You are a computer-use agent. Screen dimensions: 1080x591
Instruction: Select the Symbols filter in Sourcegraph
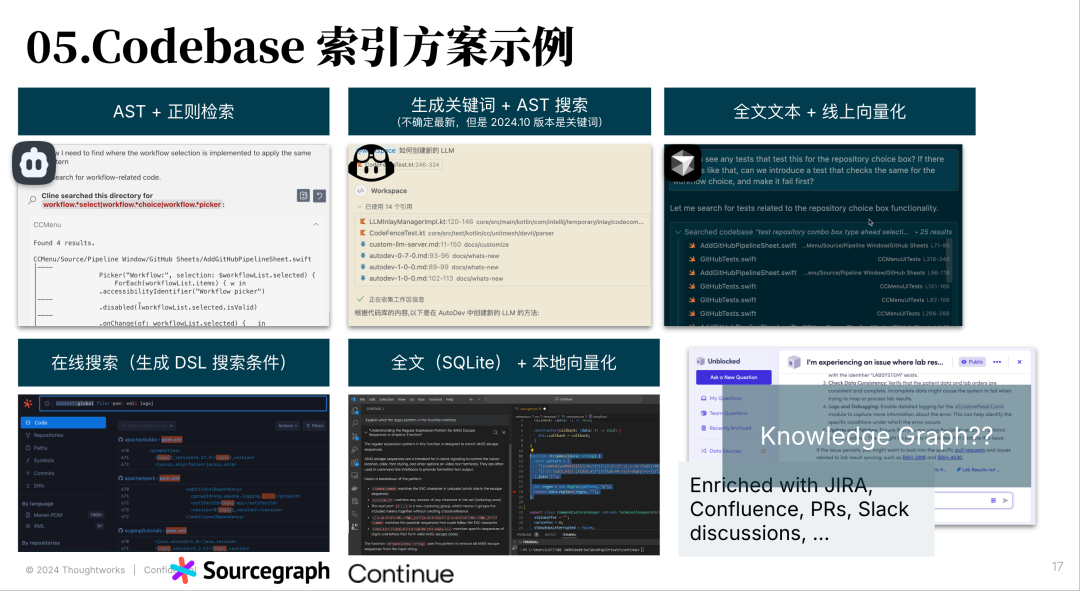click(x=41, y=460)
